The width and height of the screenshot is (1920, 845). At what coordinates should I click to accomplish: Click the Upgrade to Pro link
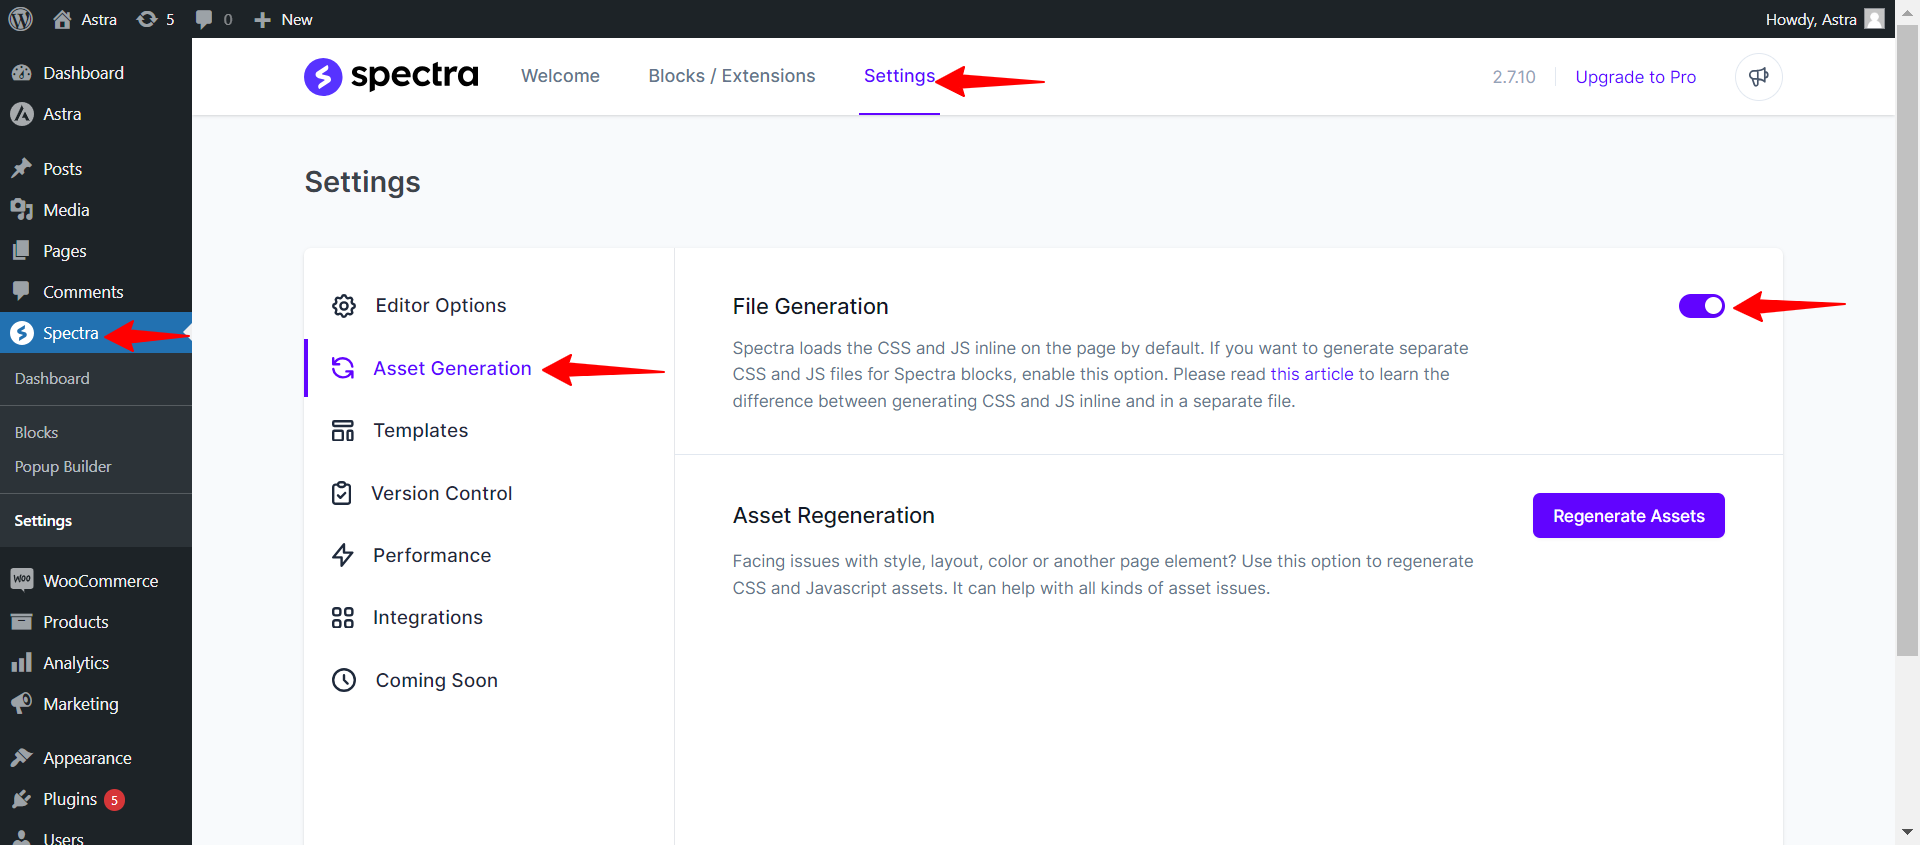tap(1635, 77)
